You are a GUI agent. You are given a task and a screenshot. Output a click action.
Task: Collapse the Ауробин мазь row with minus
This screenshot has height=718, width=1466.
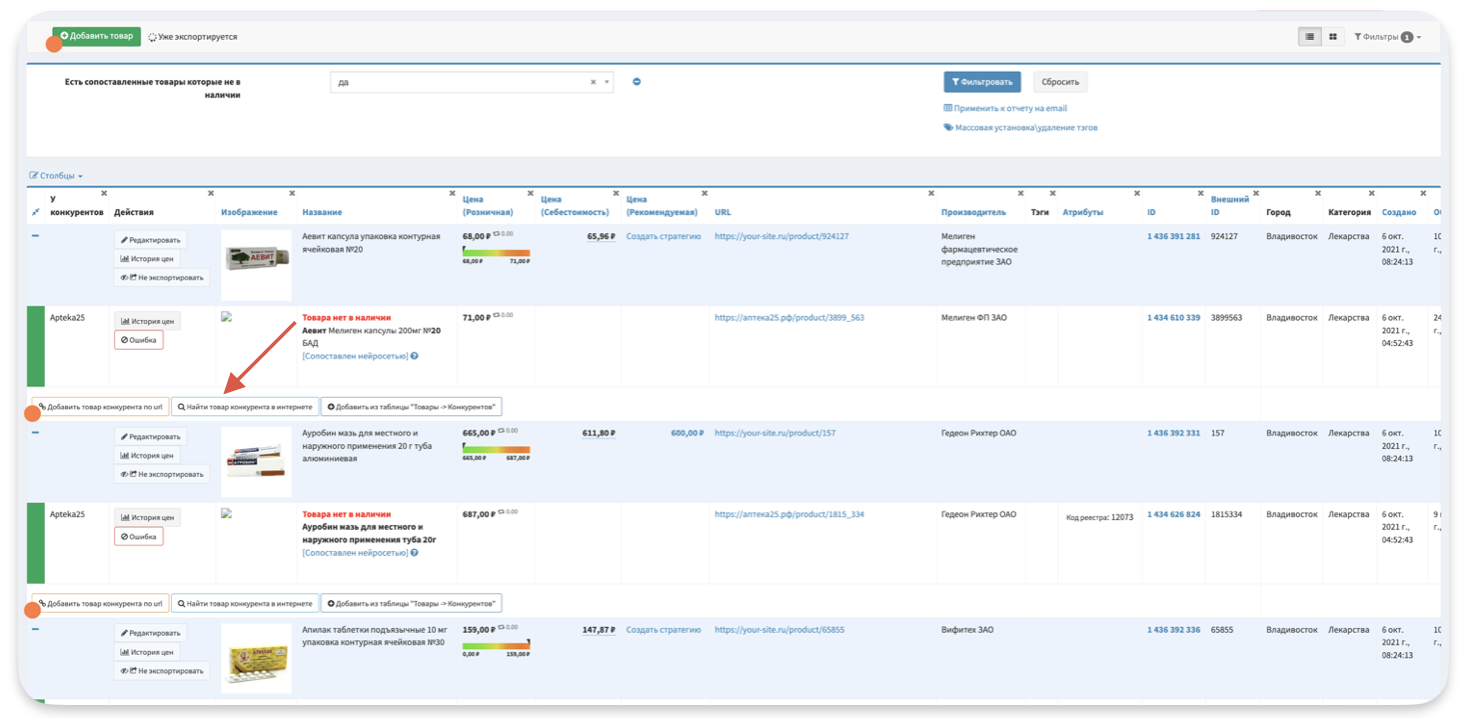(36, 433)
